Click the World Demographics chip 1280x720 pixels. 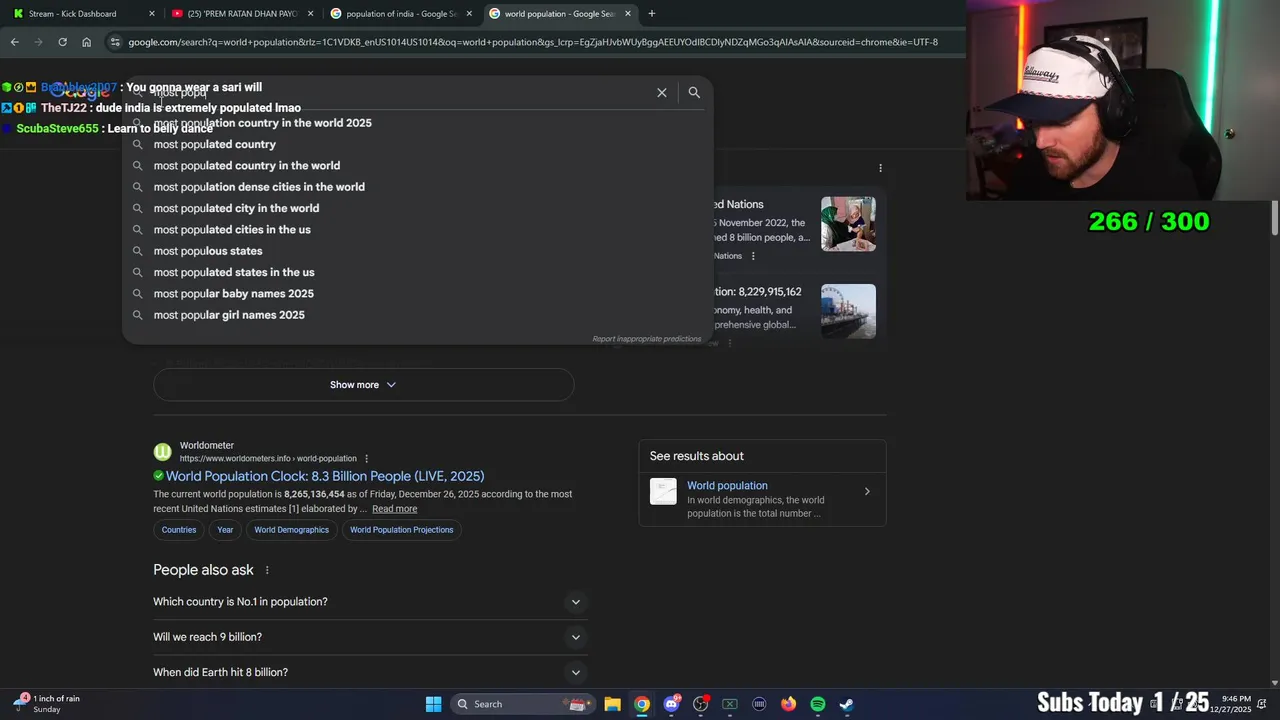[291, 530]
